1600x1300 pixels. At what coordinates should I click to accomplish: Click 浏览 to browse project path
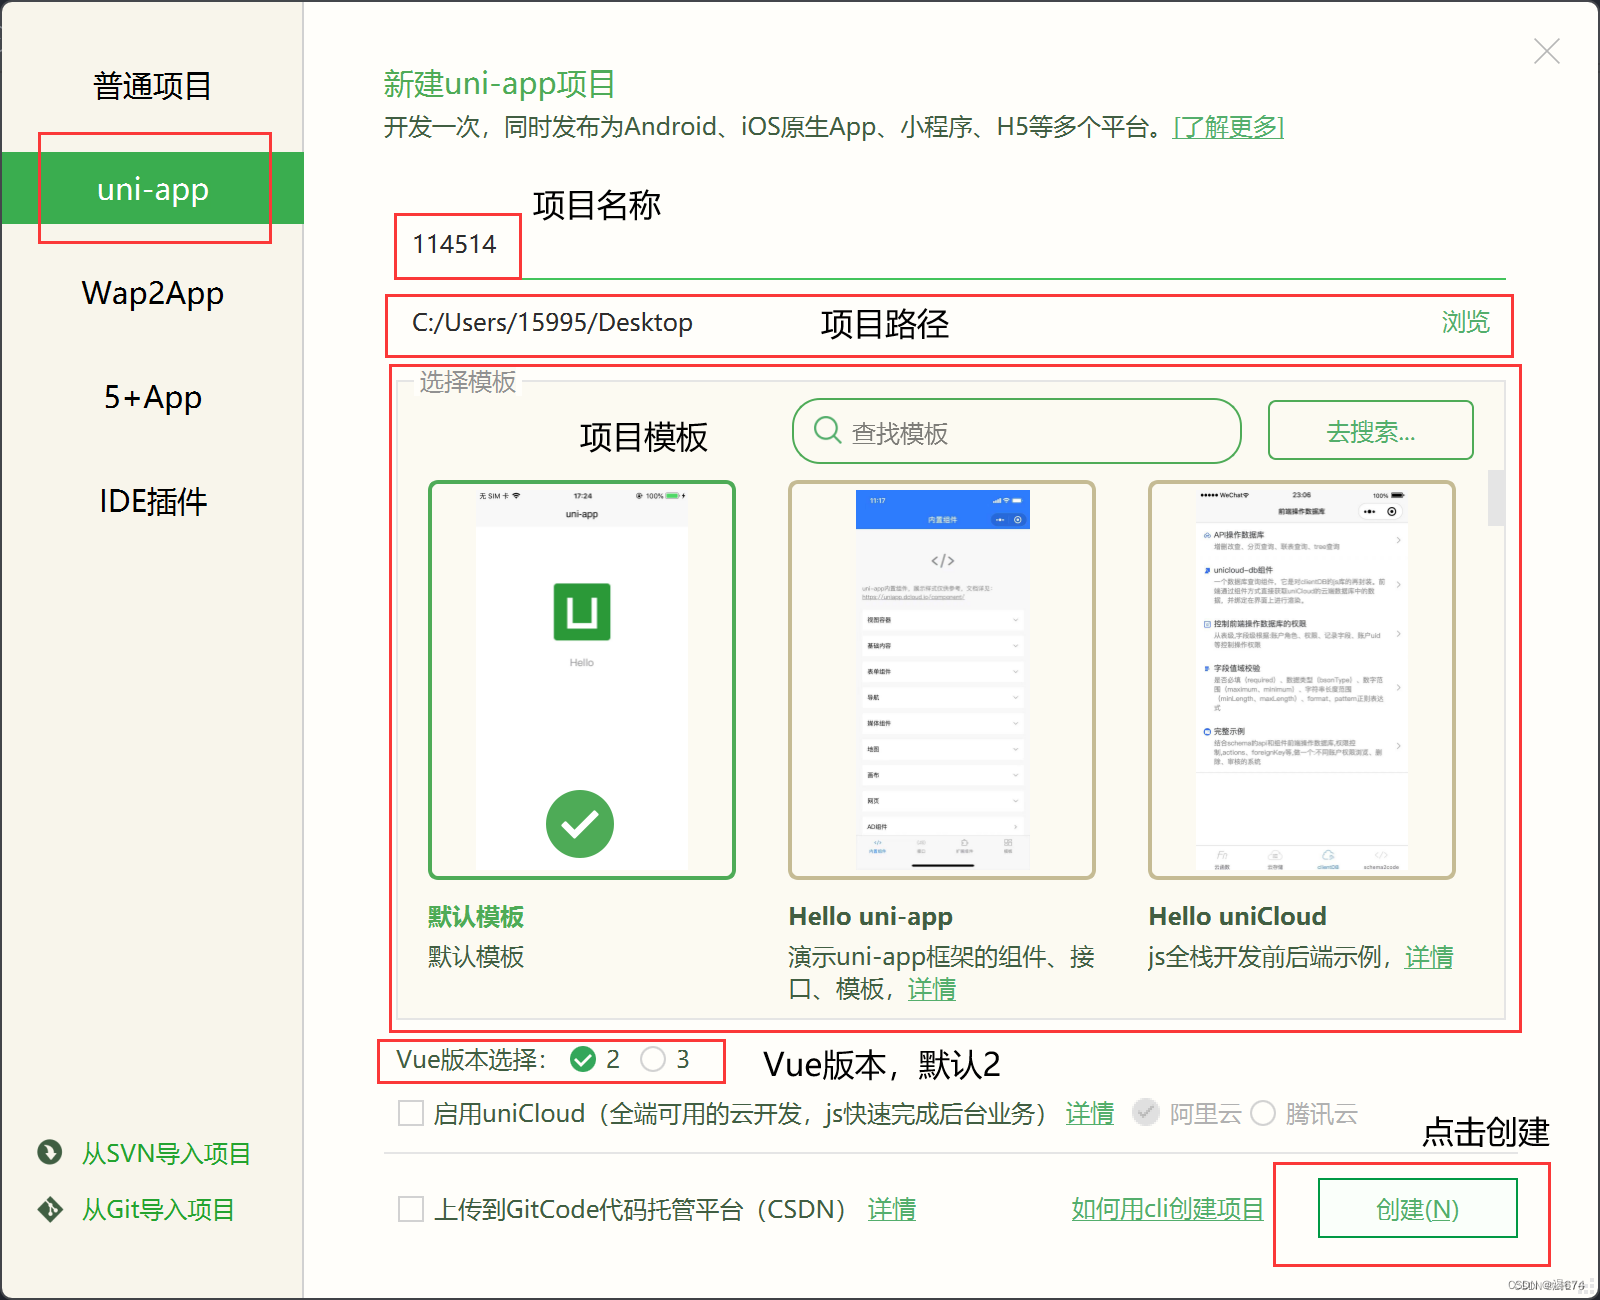[x=1465, y=322]
